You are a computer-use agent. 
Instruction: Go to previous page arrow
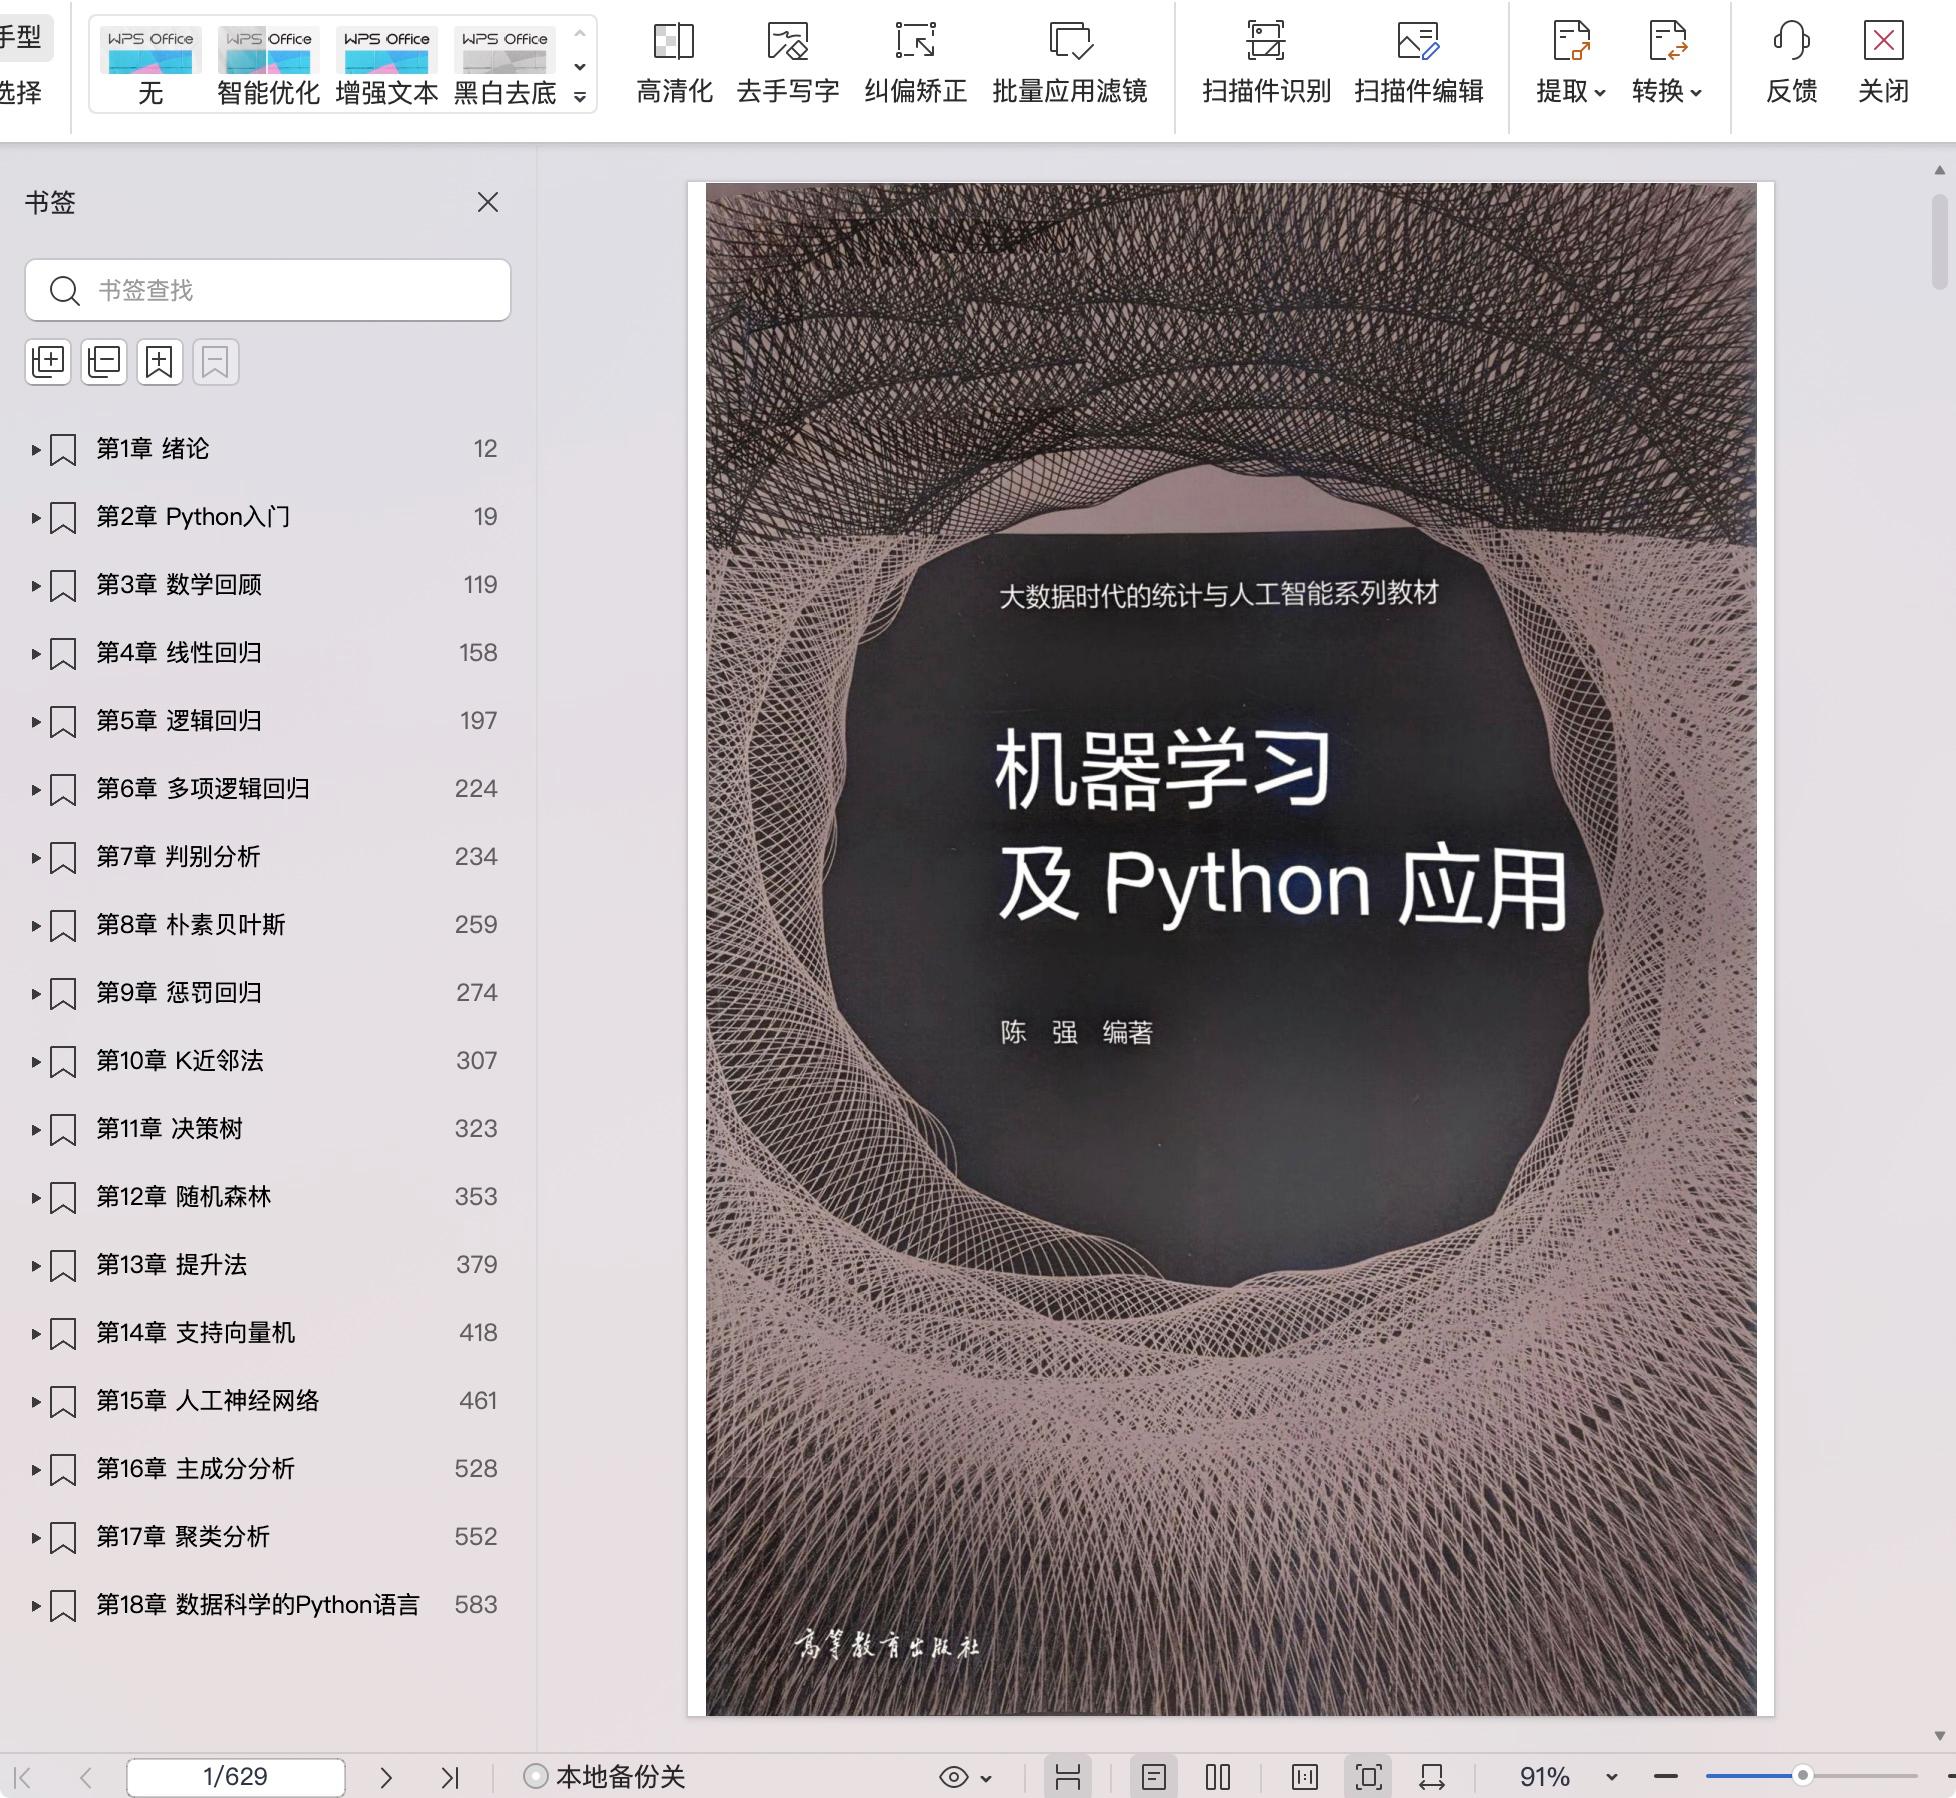[x=86, y=1777]
